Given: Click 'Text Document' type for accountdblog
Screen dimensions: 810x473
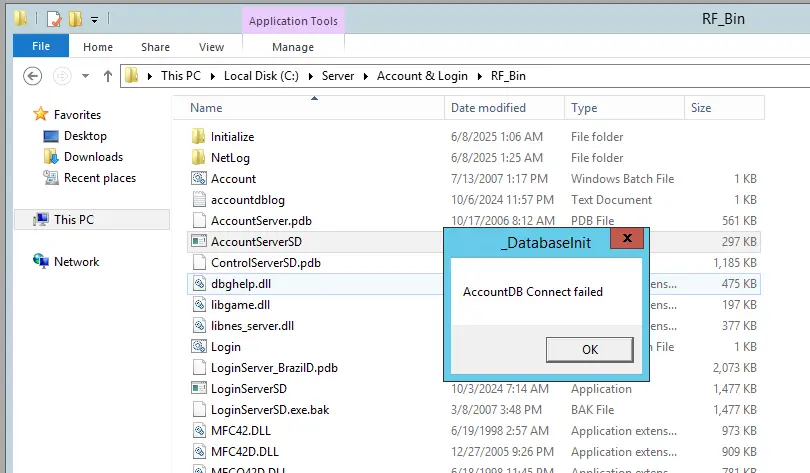Looking at the screenshot, I should tap(611, 200).
